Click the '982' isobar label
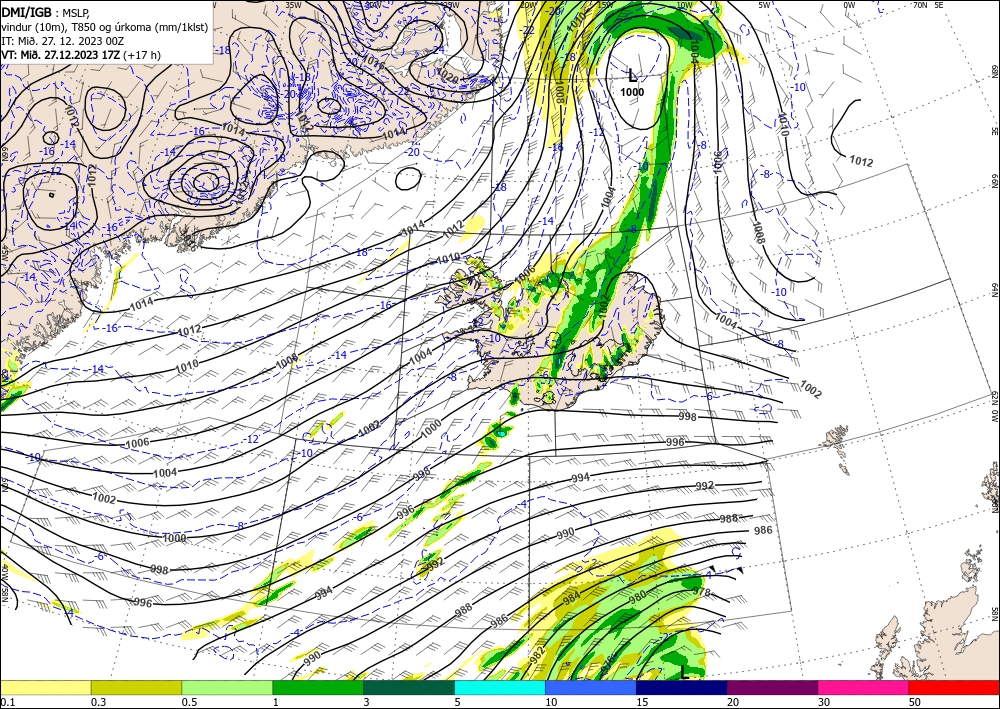This screenshot has width=1000, height=709. pyautogui.click(x=538, y=654)
